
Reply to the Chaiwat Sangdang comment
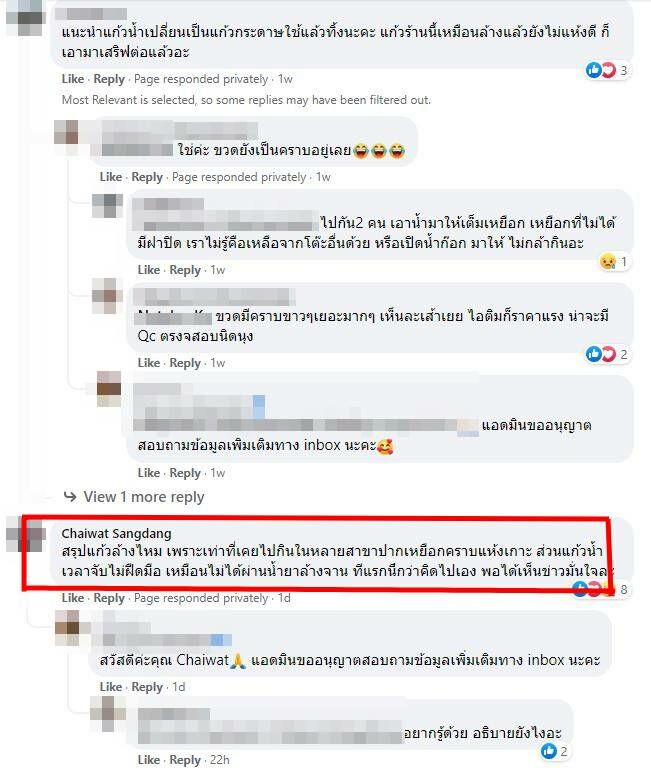109,598
